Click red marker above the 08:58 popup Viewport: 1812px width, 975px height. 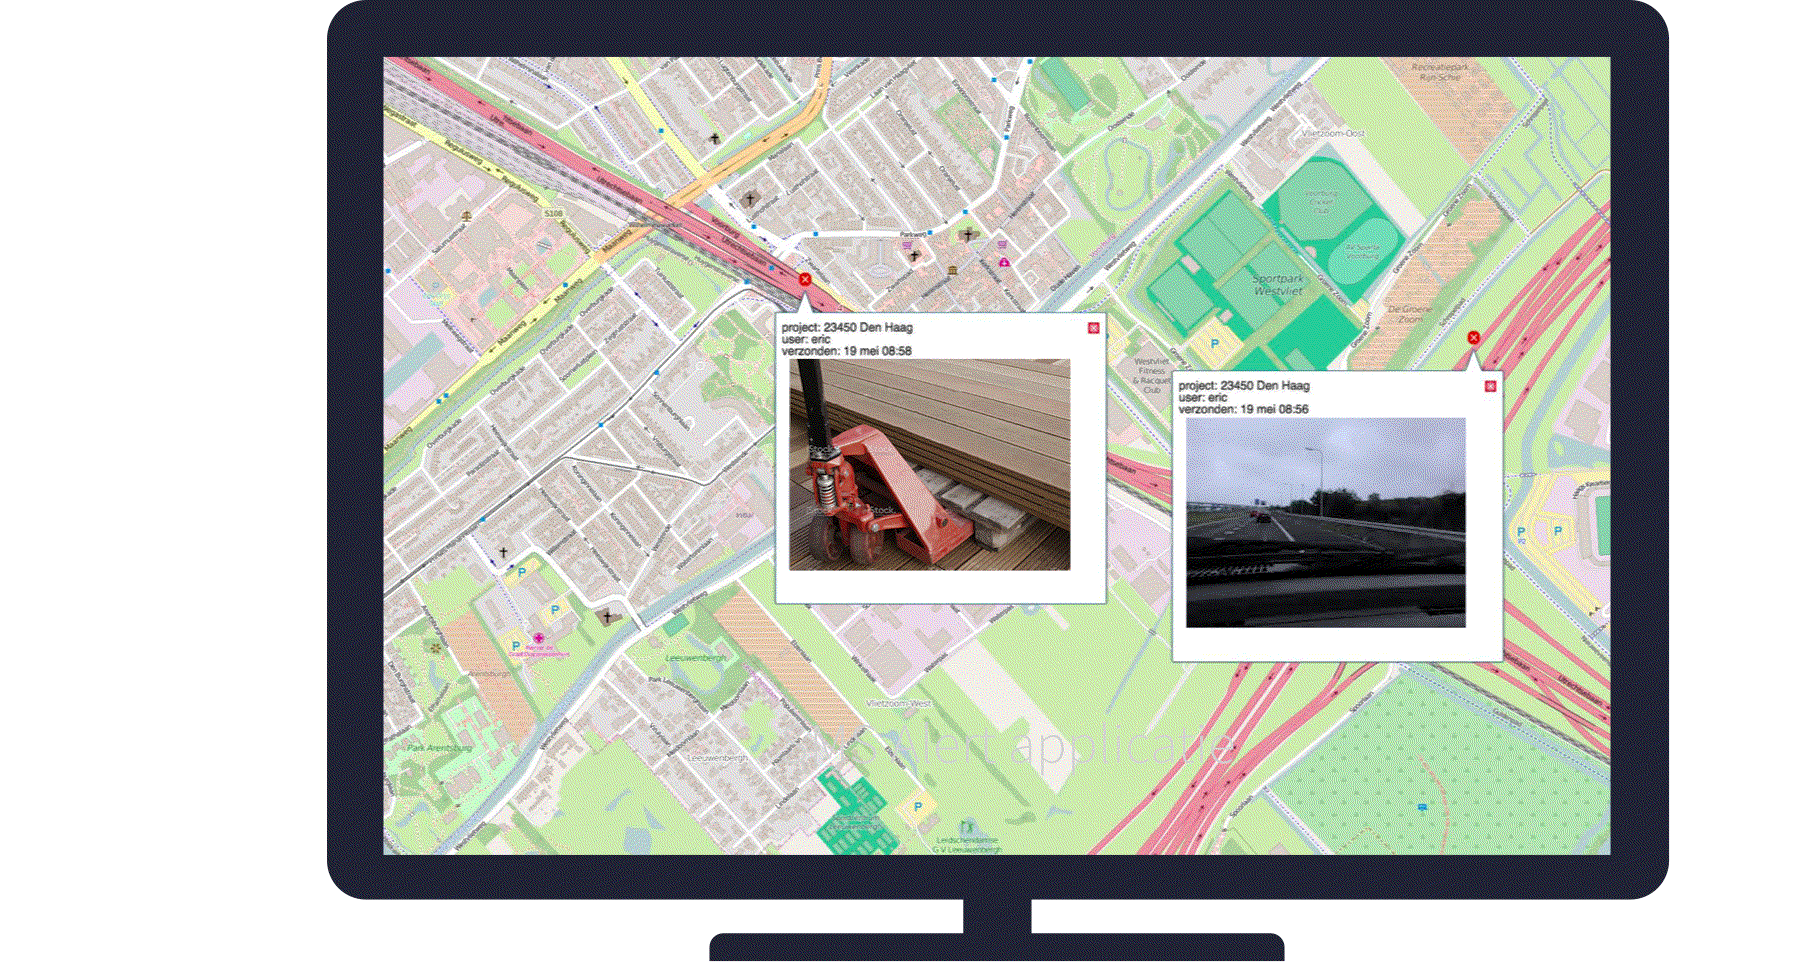805,280
